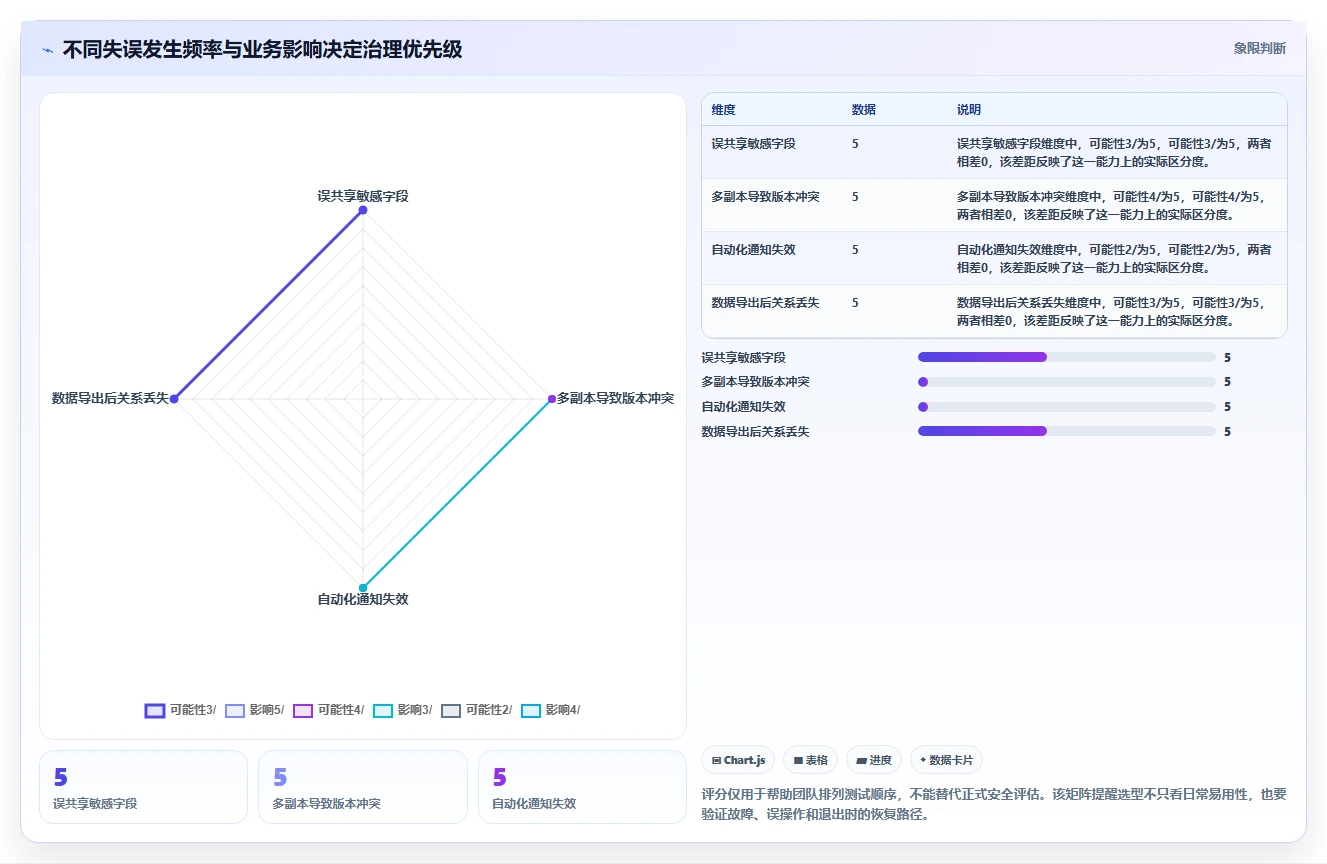The width and height of the screenshot is (1327, 864).
Task: Click the 误共享敏感字段 radar axis label
Action: click(363, 196)
